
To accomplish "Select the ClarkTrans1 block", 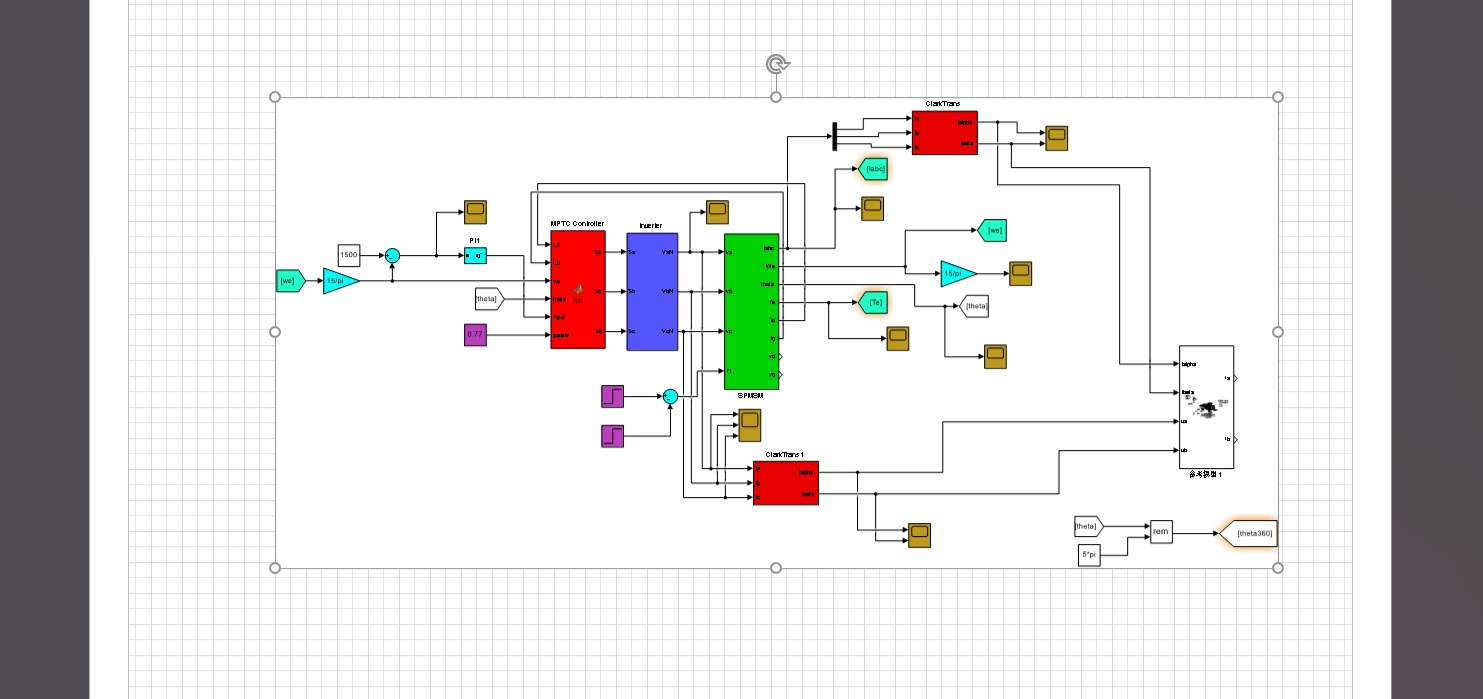I will coord(785,483).
